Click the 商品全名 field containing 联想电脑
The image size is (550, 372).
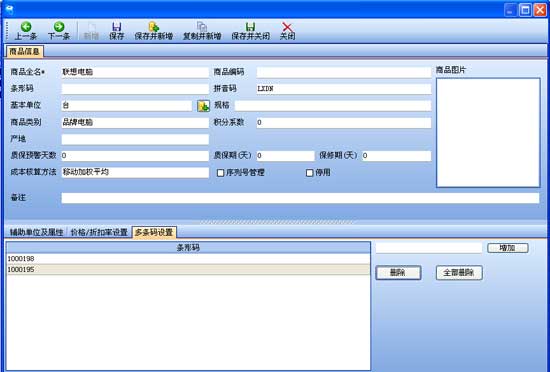[135, 72]
